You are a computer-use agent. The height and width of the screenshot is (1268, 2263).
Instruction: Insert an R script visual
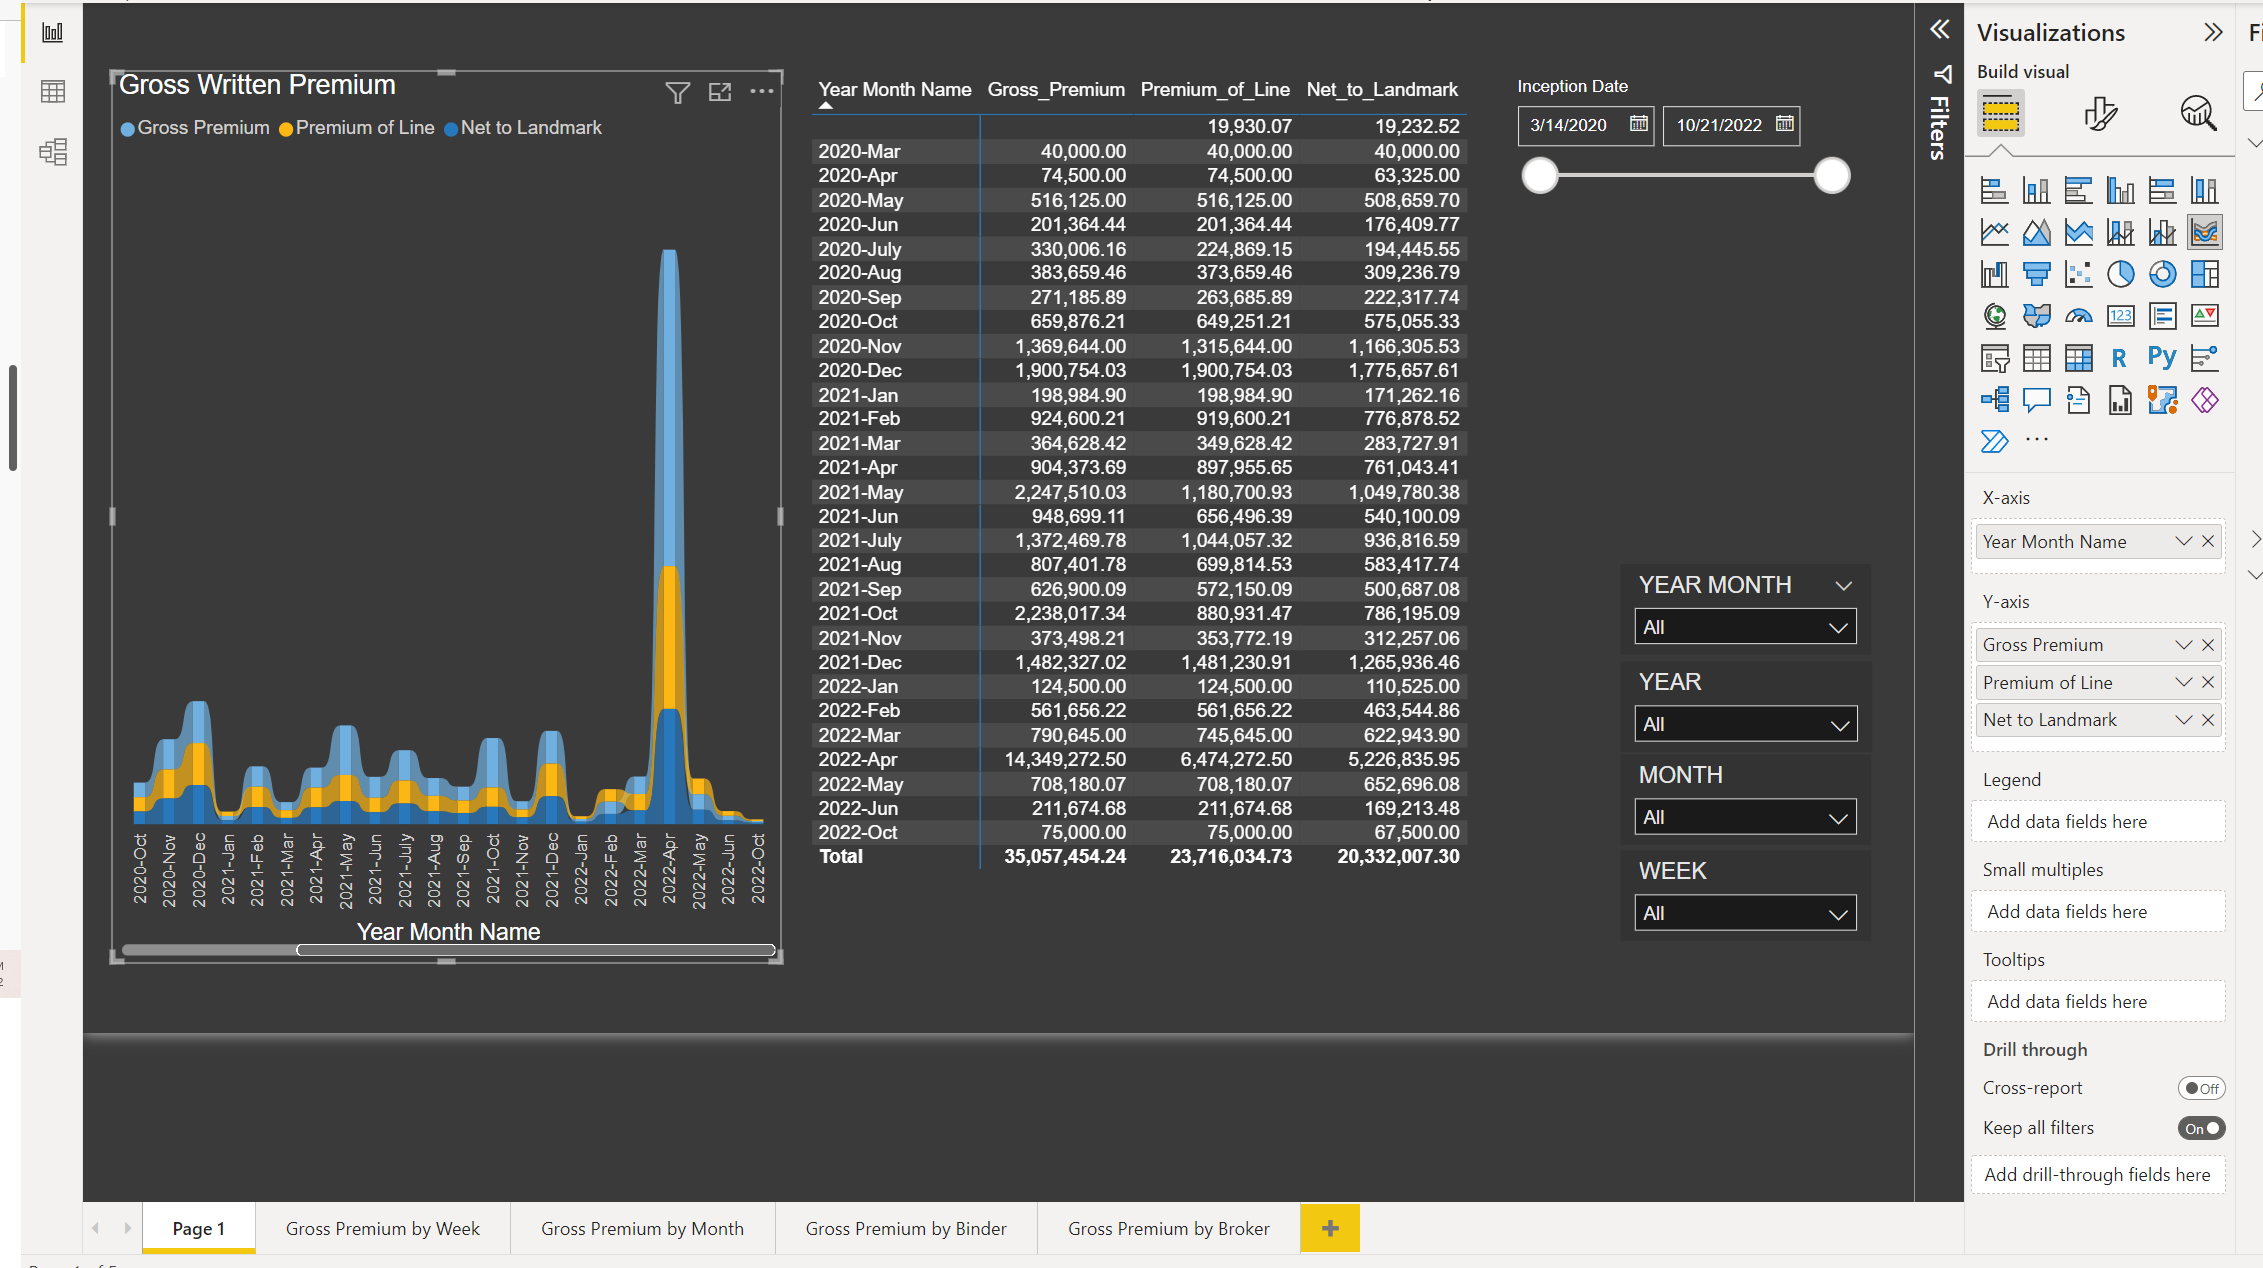(2119, 357)
